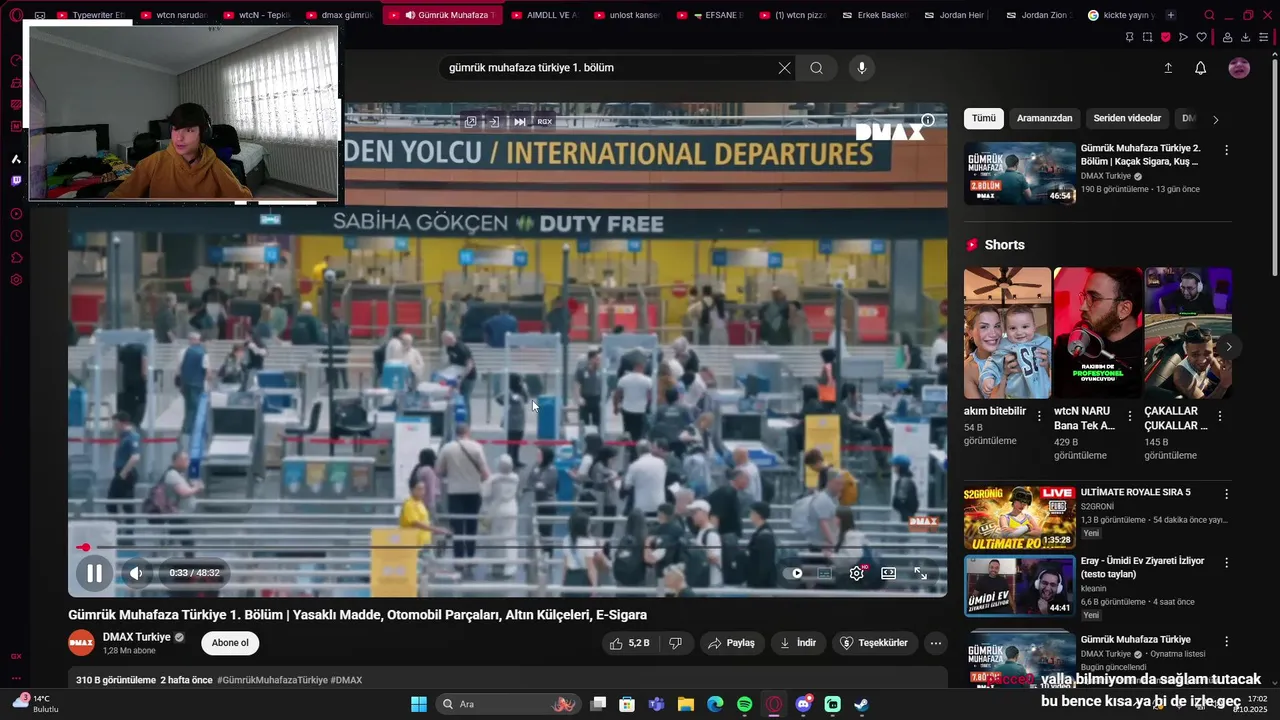The width and height of the screenshot is (1280, 720).
Task: Click the İndir download button
Action: coord(798,643)
